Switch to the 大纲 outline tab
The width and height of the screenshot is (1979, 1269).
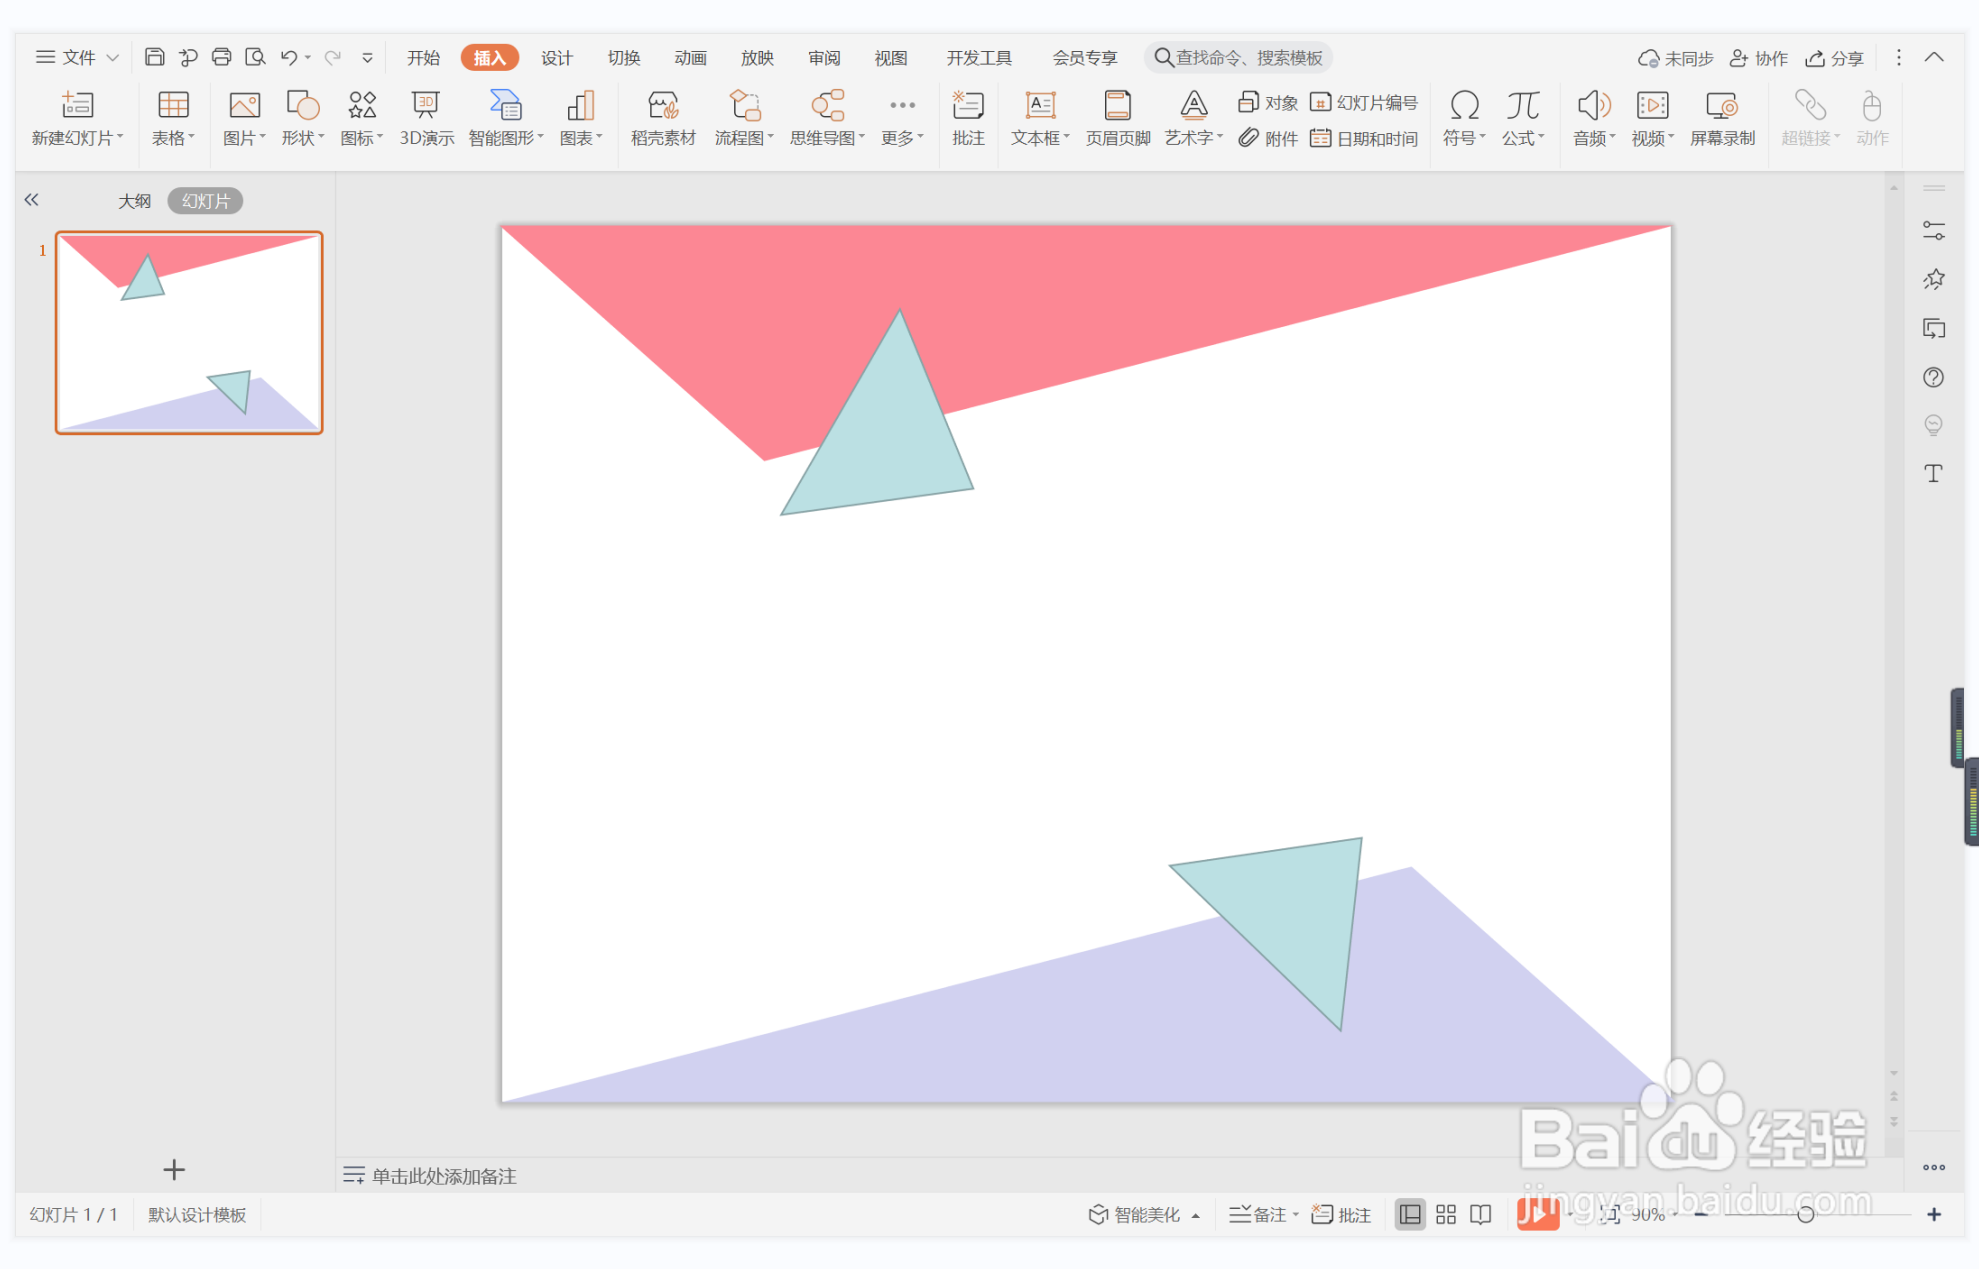134,201
